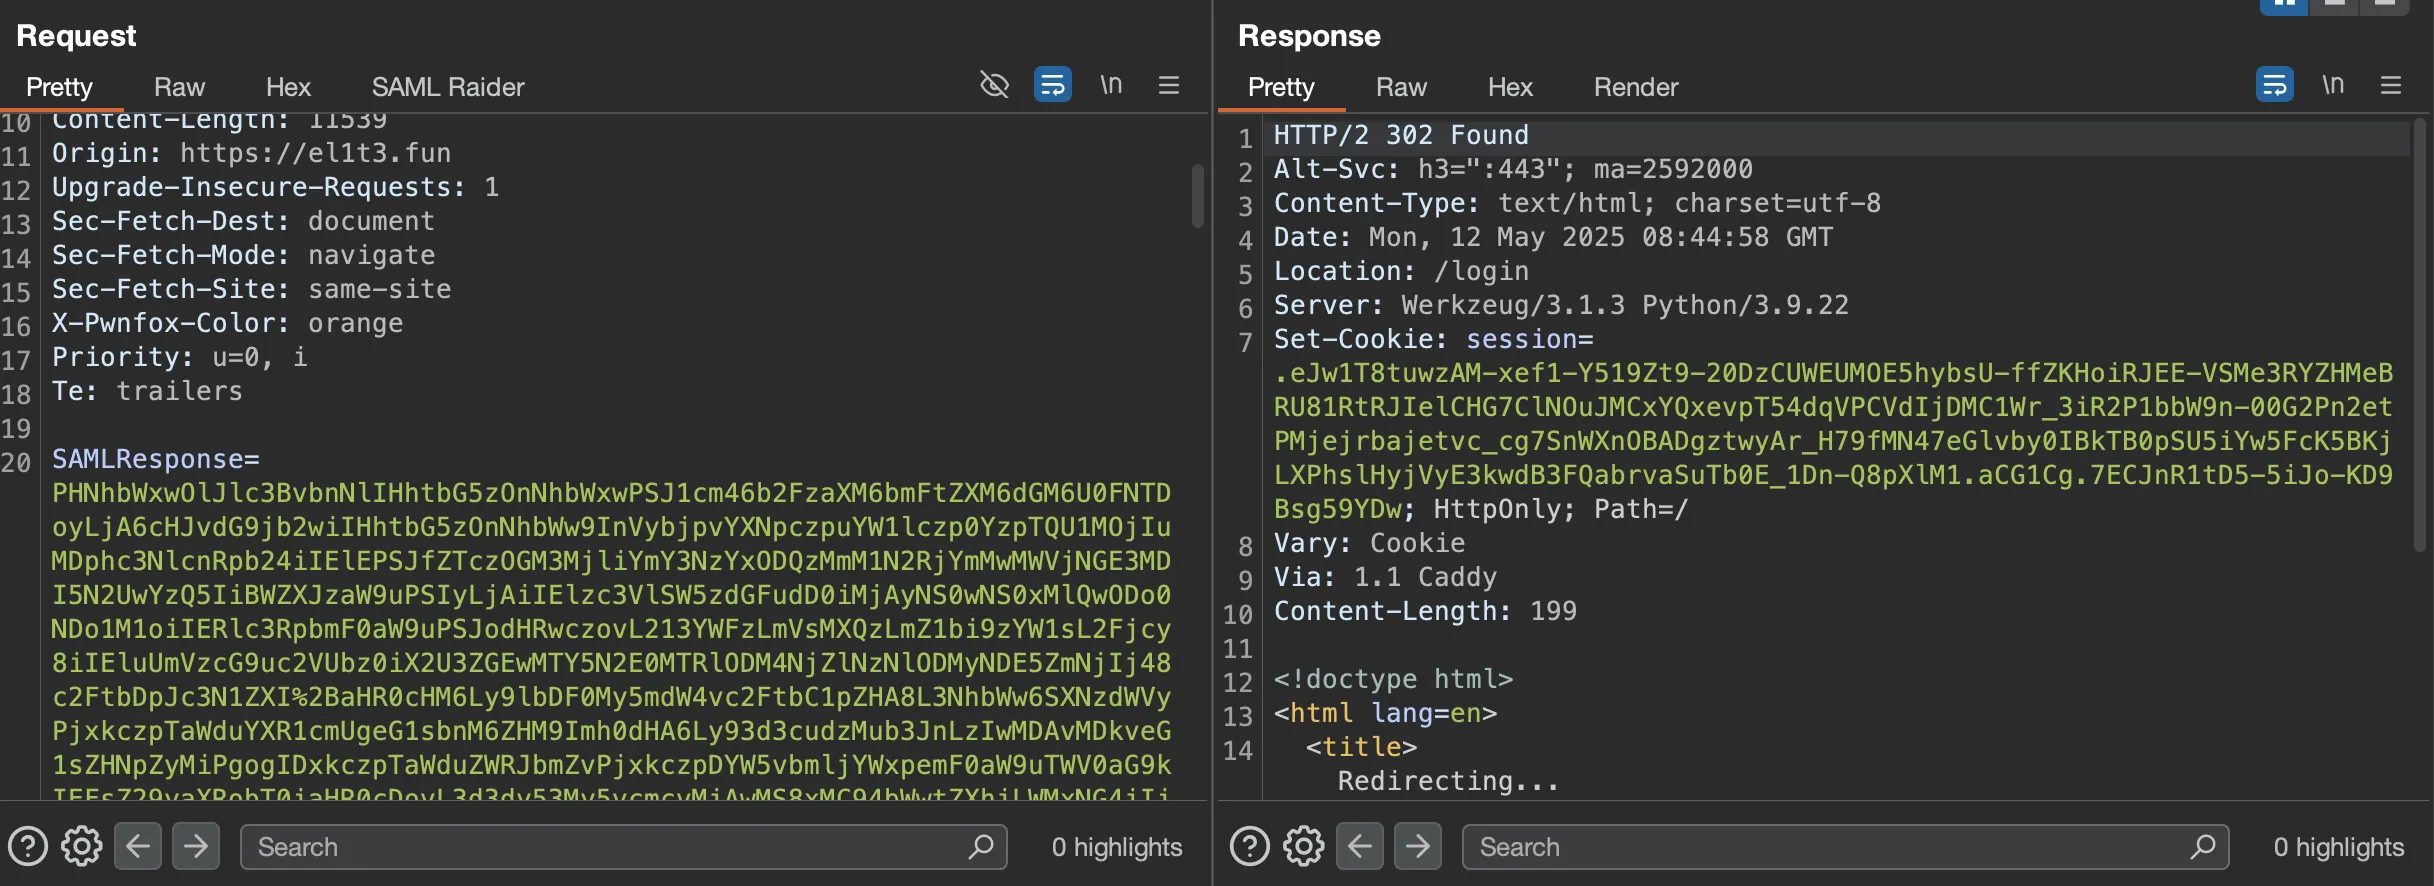Click the Request pane vertical scrollbar
The height and width of the screenshot is (886, 2434).
tap(1198, 196)
